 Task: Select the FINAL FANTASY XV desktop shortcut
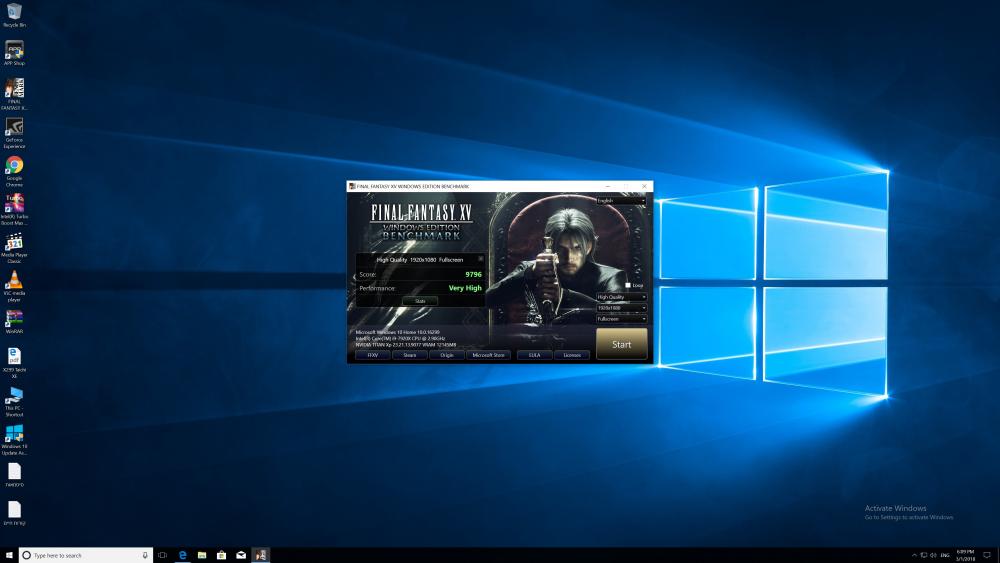(14, 94)
